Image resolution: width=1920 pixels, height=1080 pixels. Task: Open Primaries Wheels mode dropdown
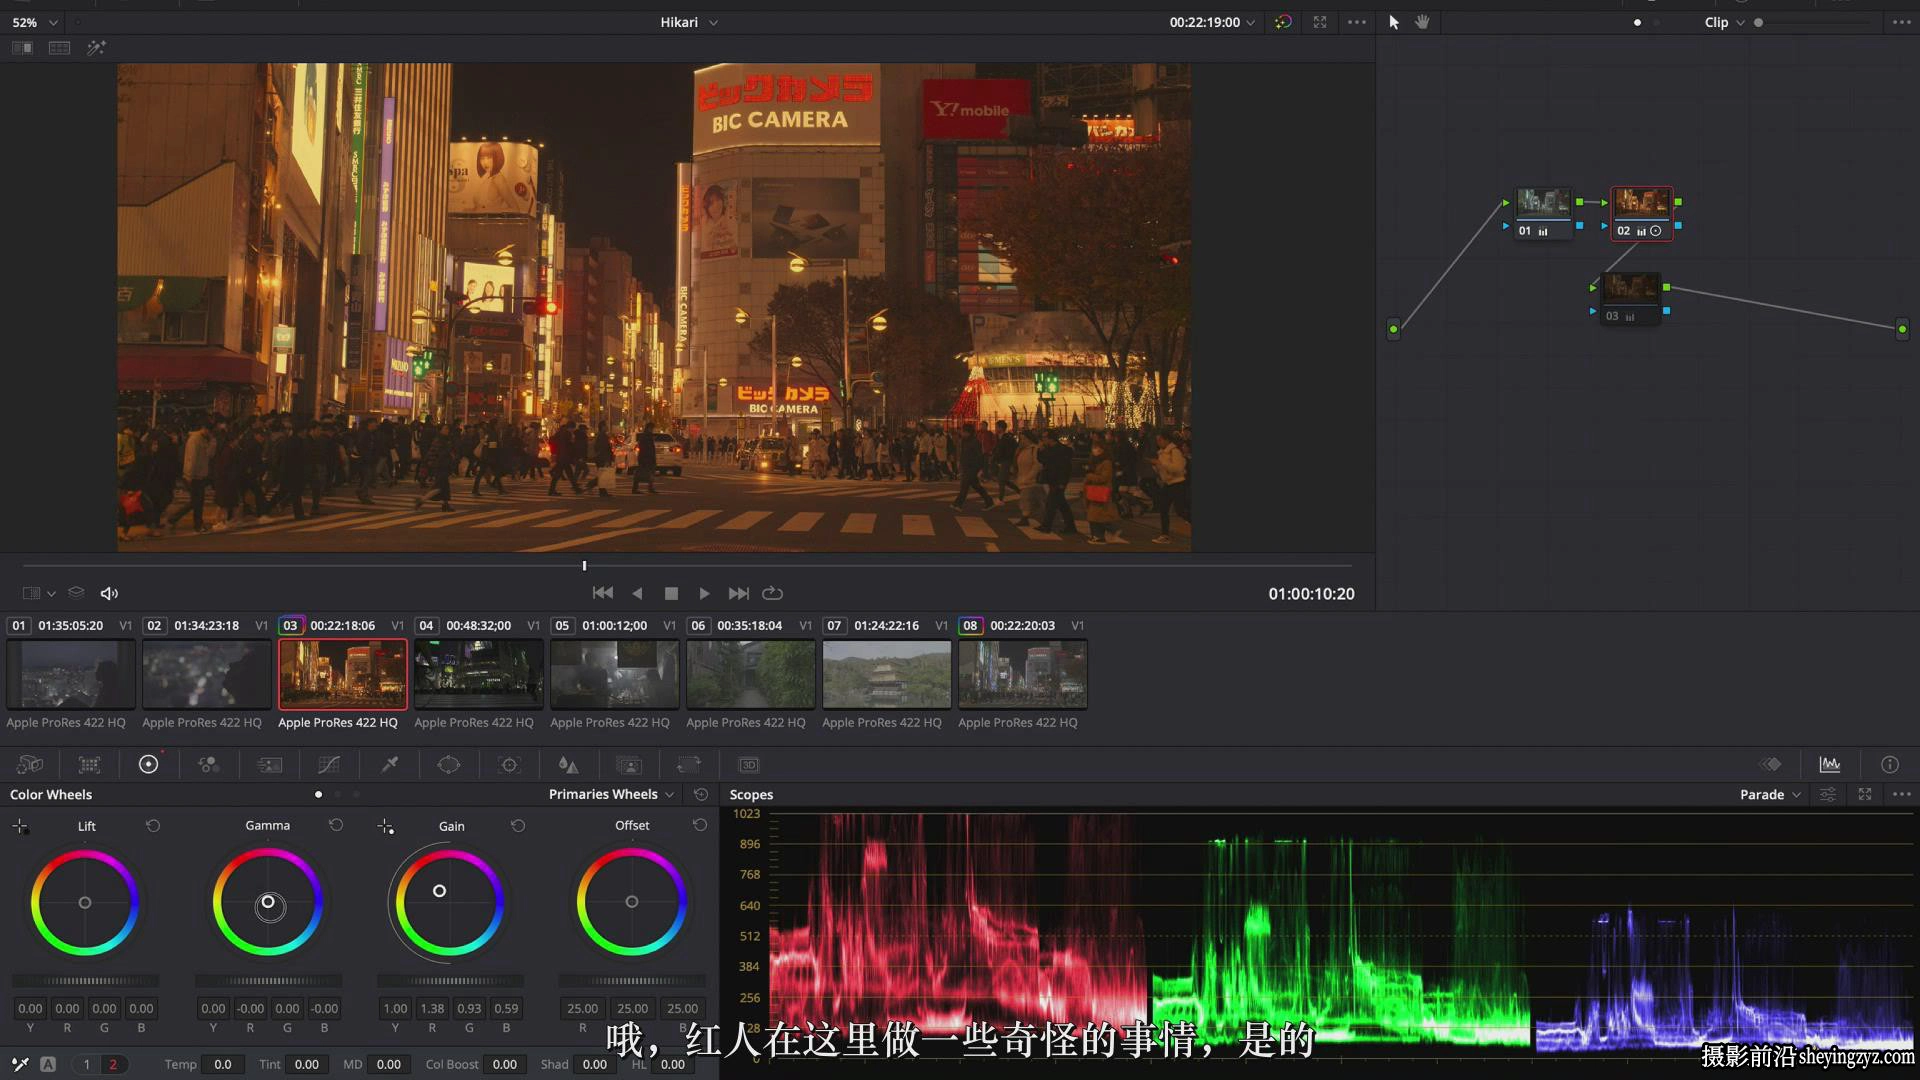611,795
